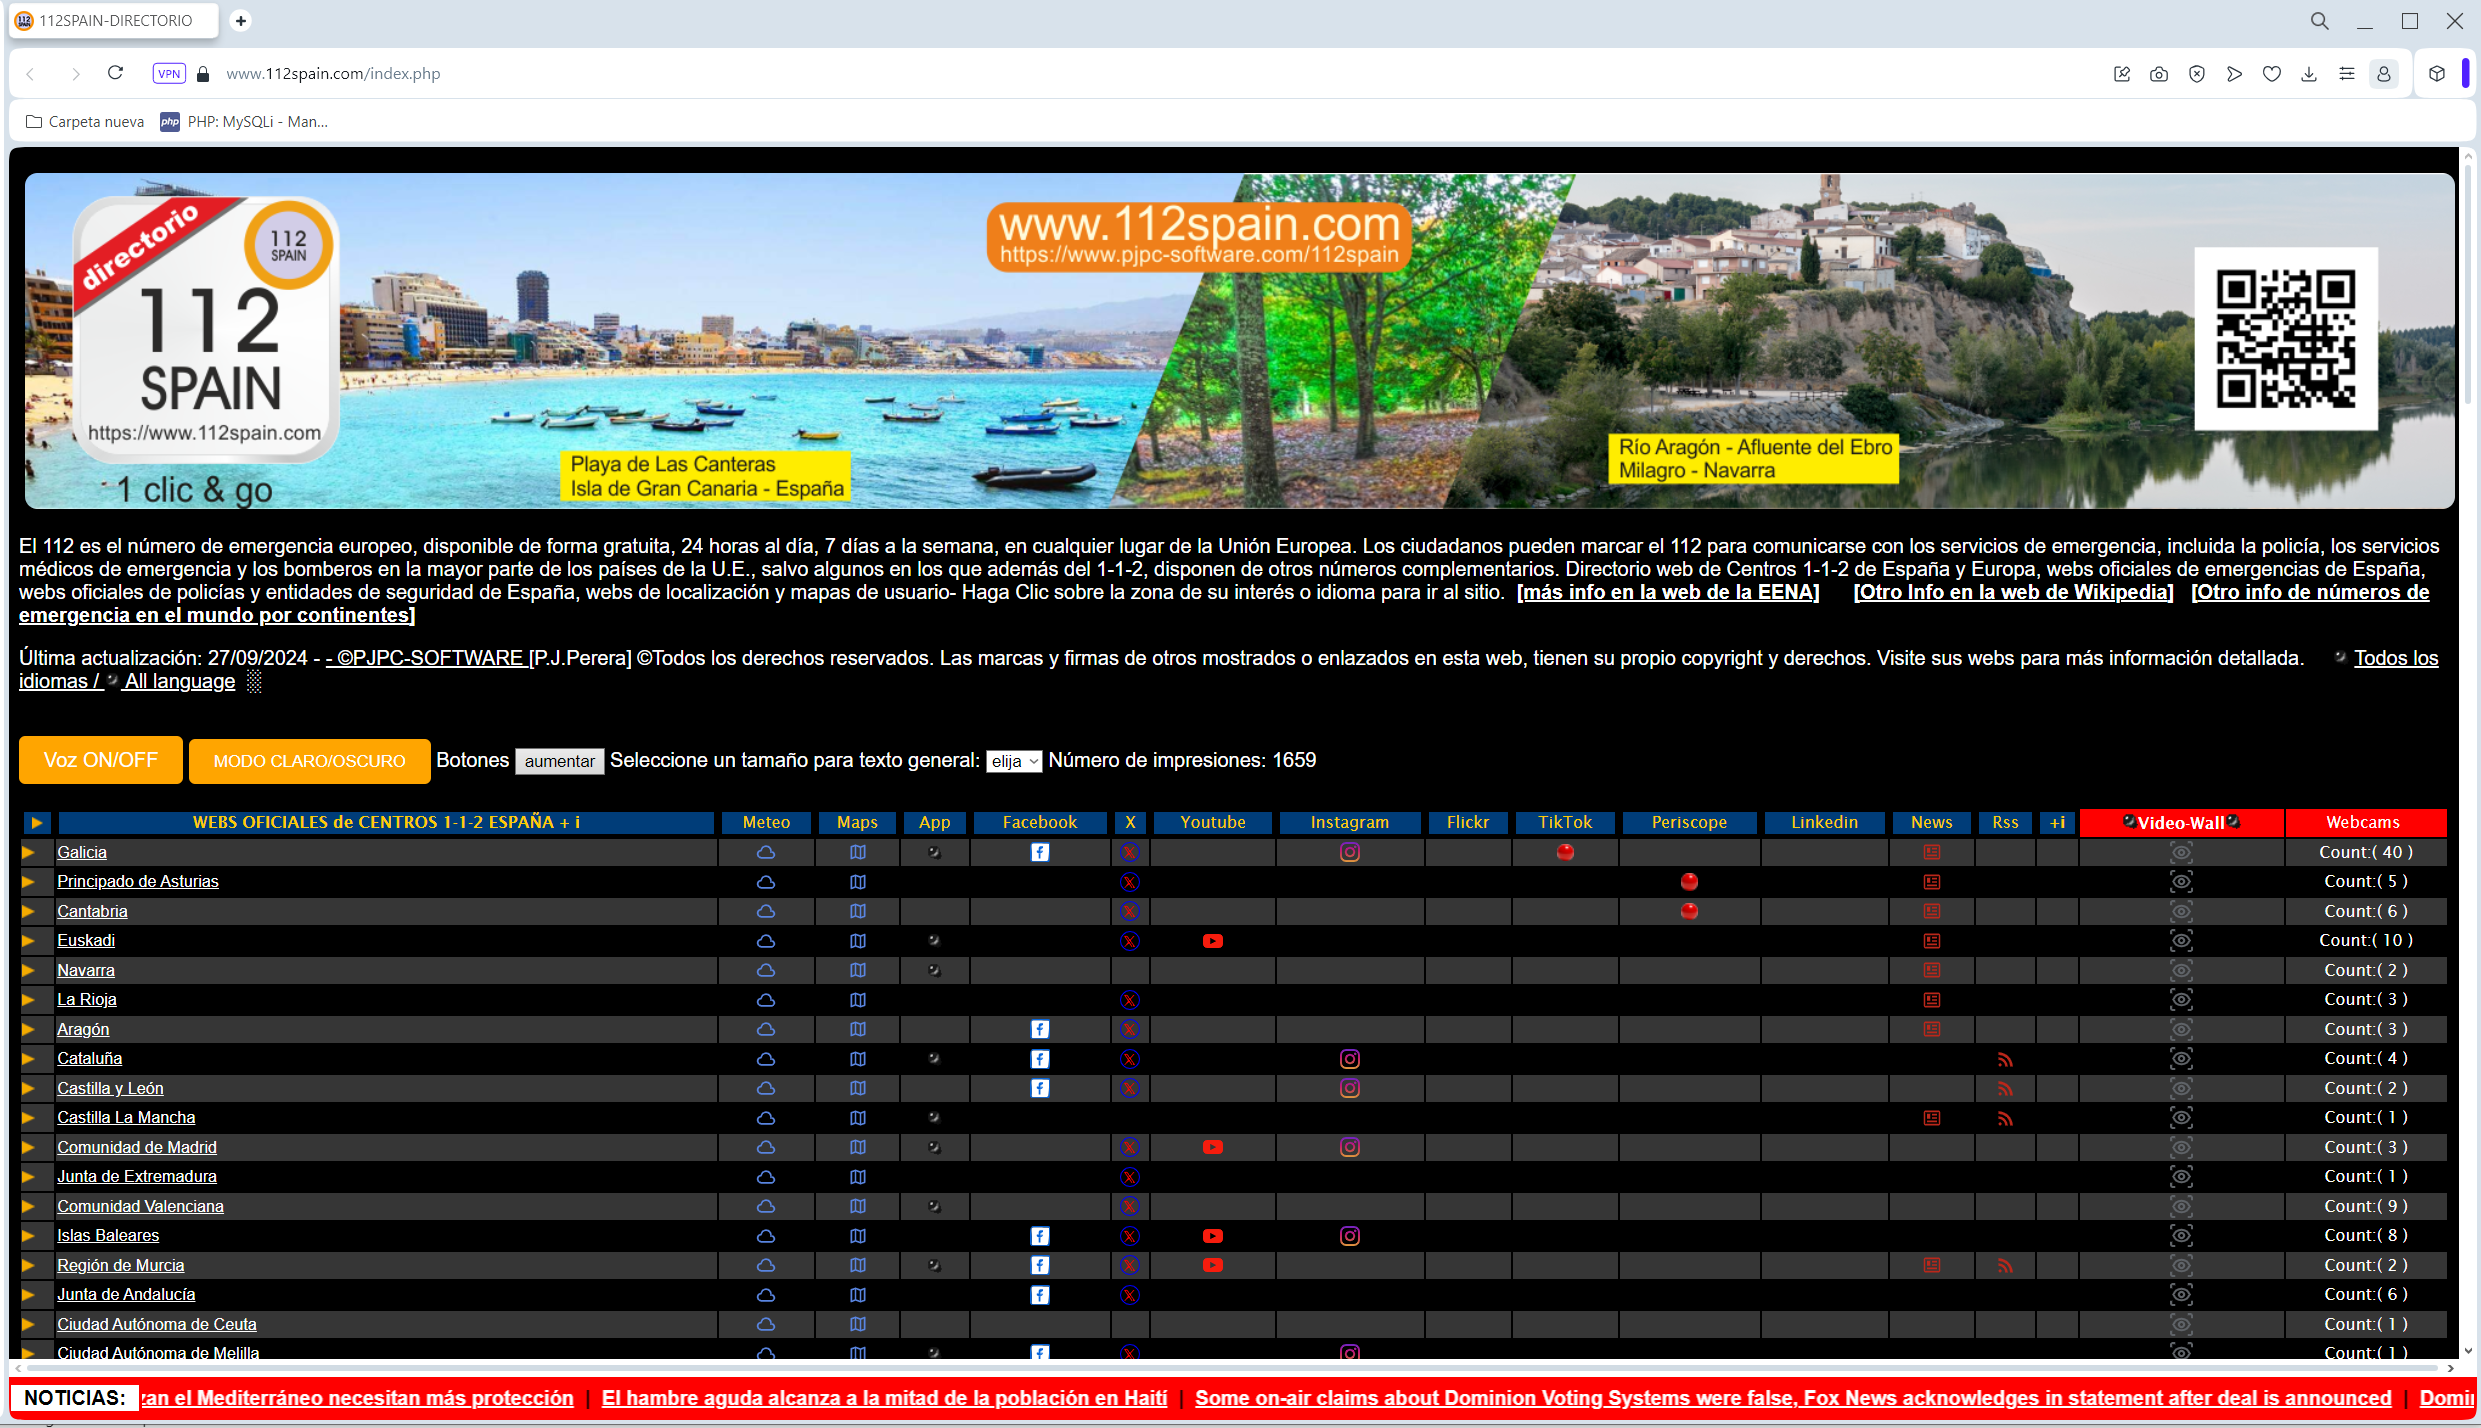
Task: Open the Galicia TikTok red dot
Action: coord(1565,852)
